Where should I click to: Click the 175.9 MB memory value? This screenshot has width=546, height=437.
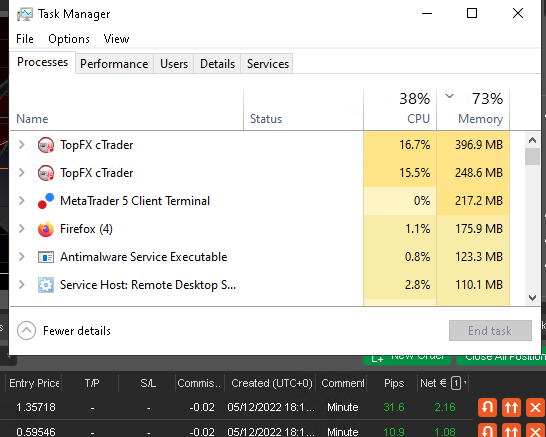479,229
